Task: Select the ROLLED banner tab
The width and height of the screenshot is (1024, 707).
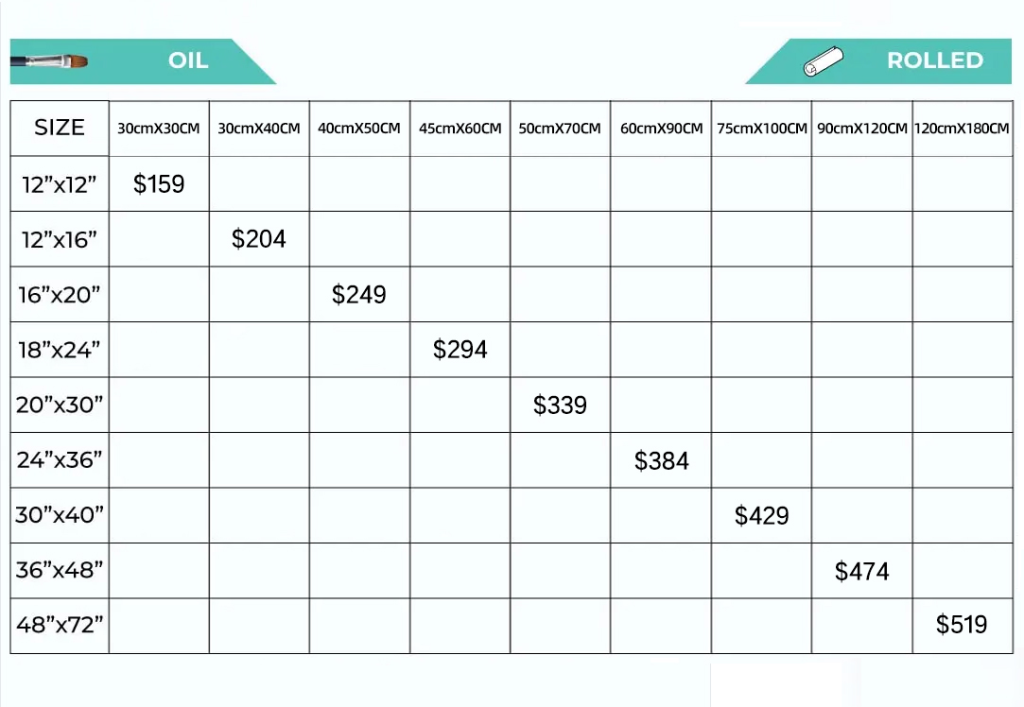Action: (x=934, y=61)
